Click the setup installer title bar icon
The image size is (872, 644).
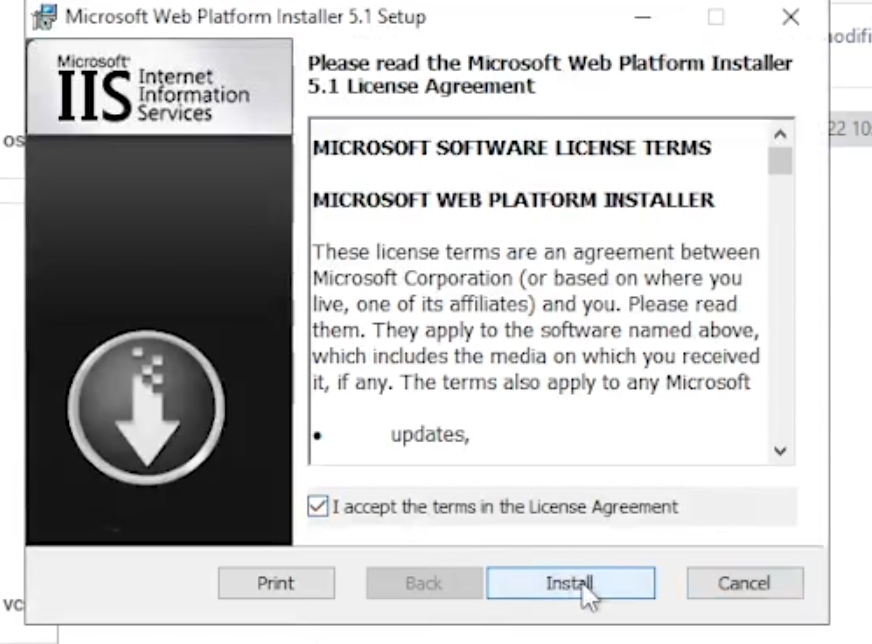coord(44,17)
